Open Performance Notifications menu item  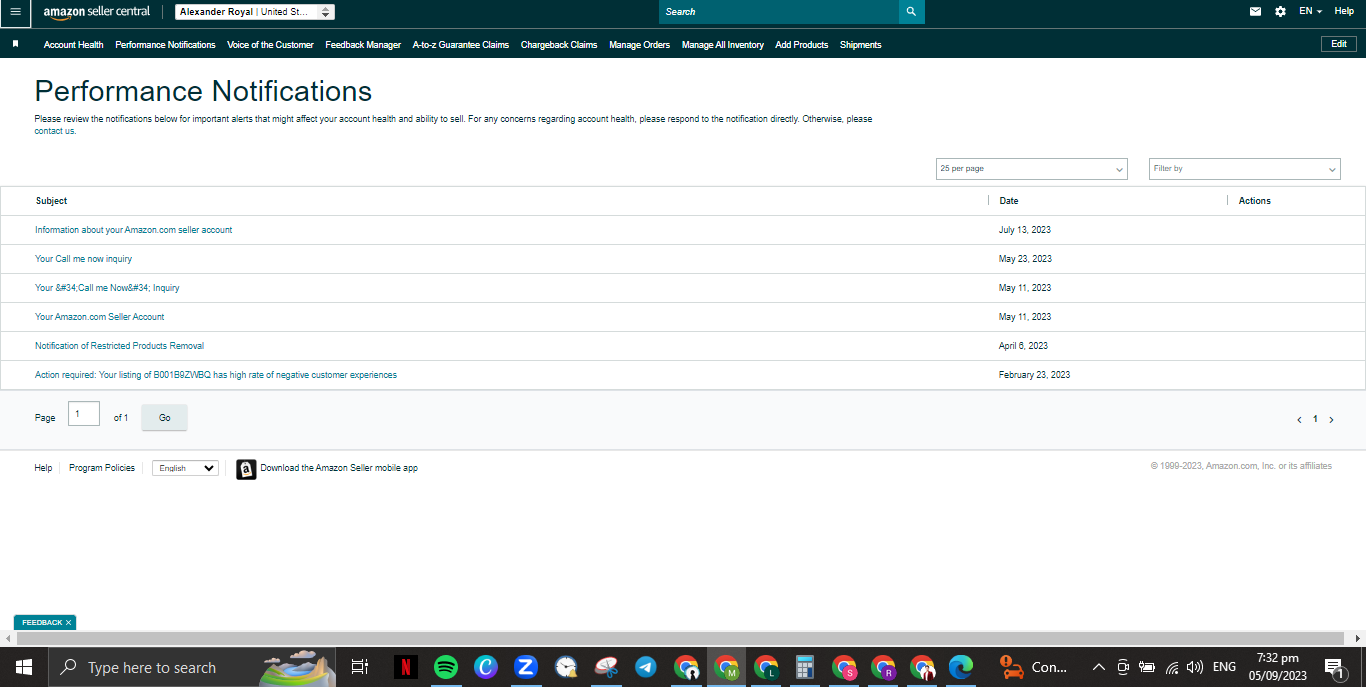tap(165, 45)
